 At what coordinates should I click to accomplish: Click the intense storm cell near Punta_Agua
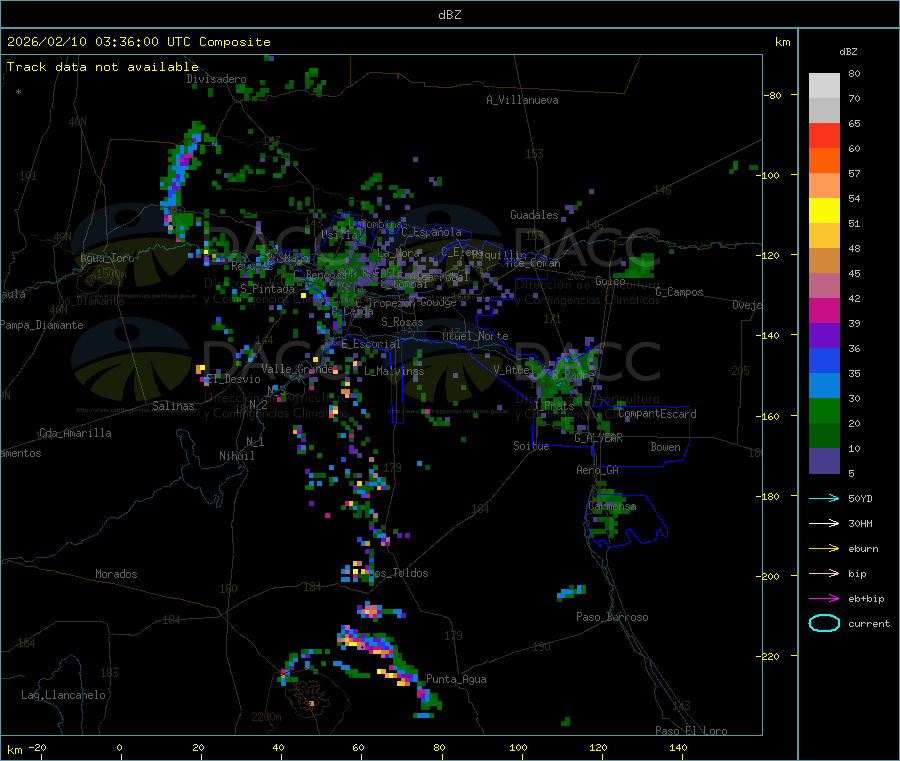click(x=367, y=642)
